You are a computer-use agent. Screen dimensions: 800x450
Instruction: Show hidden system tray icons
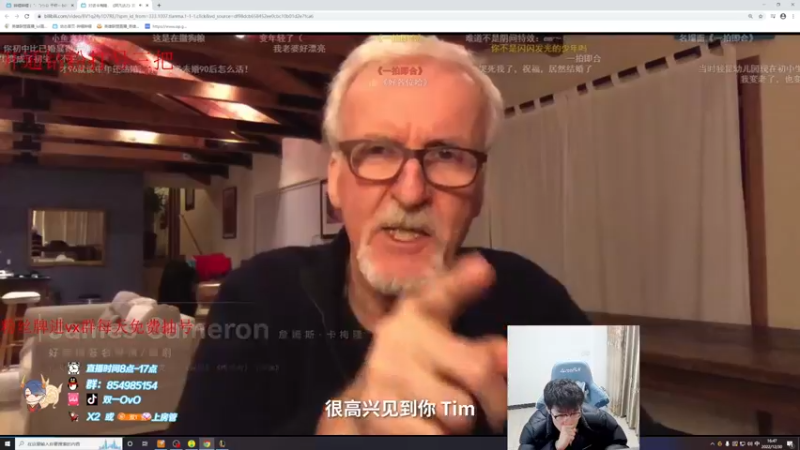(x=712, y=444)
